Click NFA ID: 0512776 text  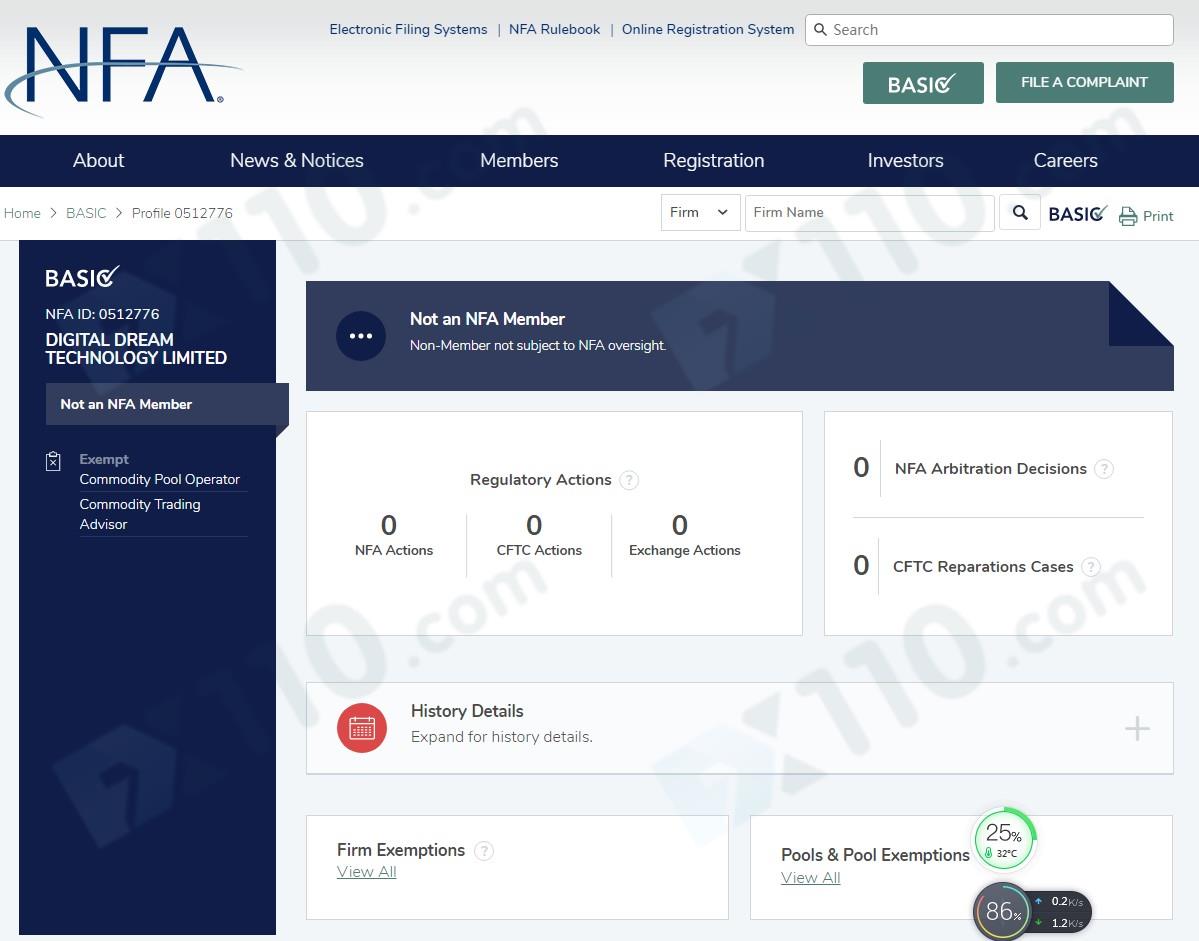[102, 314]
